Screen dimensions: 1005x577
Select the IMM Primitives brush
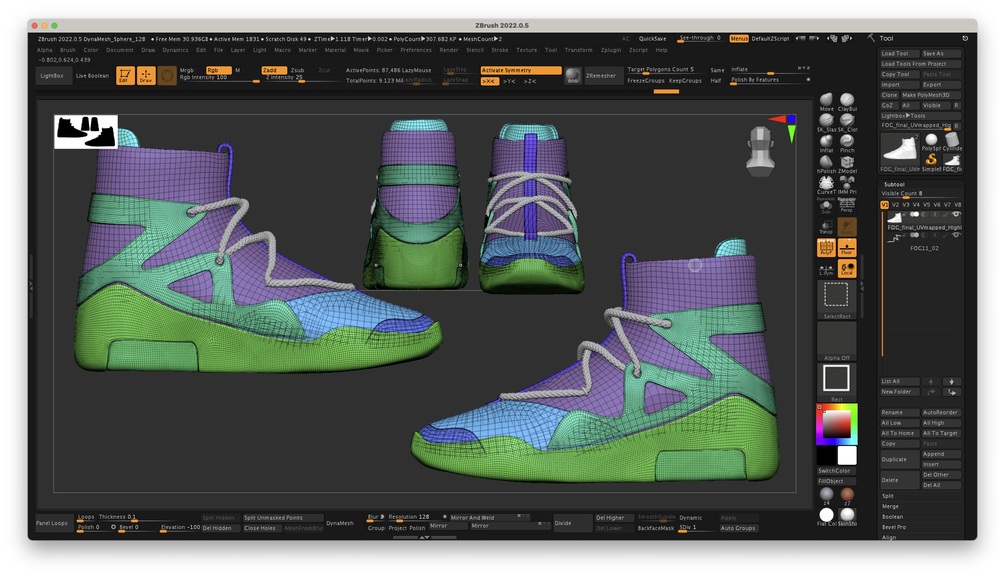[847, 184]
